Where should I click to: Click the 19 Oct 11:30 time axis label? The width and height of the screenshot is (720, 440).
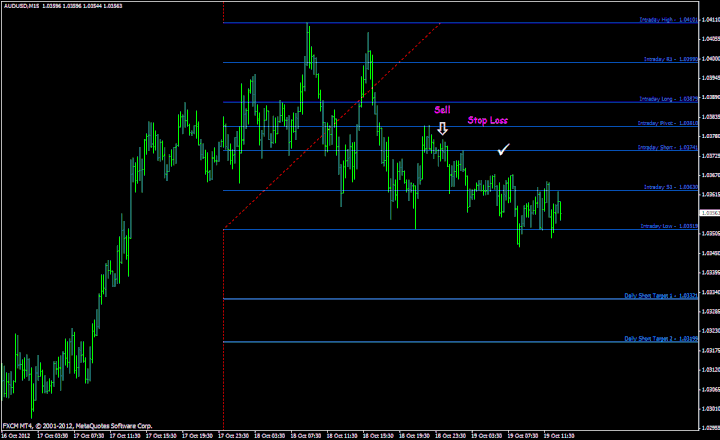[x=559, y=435]
